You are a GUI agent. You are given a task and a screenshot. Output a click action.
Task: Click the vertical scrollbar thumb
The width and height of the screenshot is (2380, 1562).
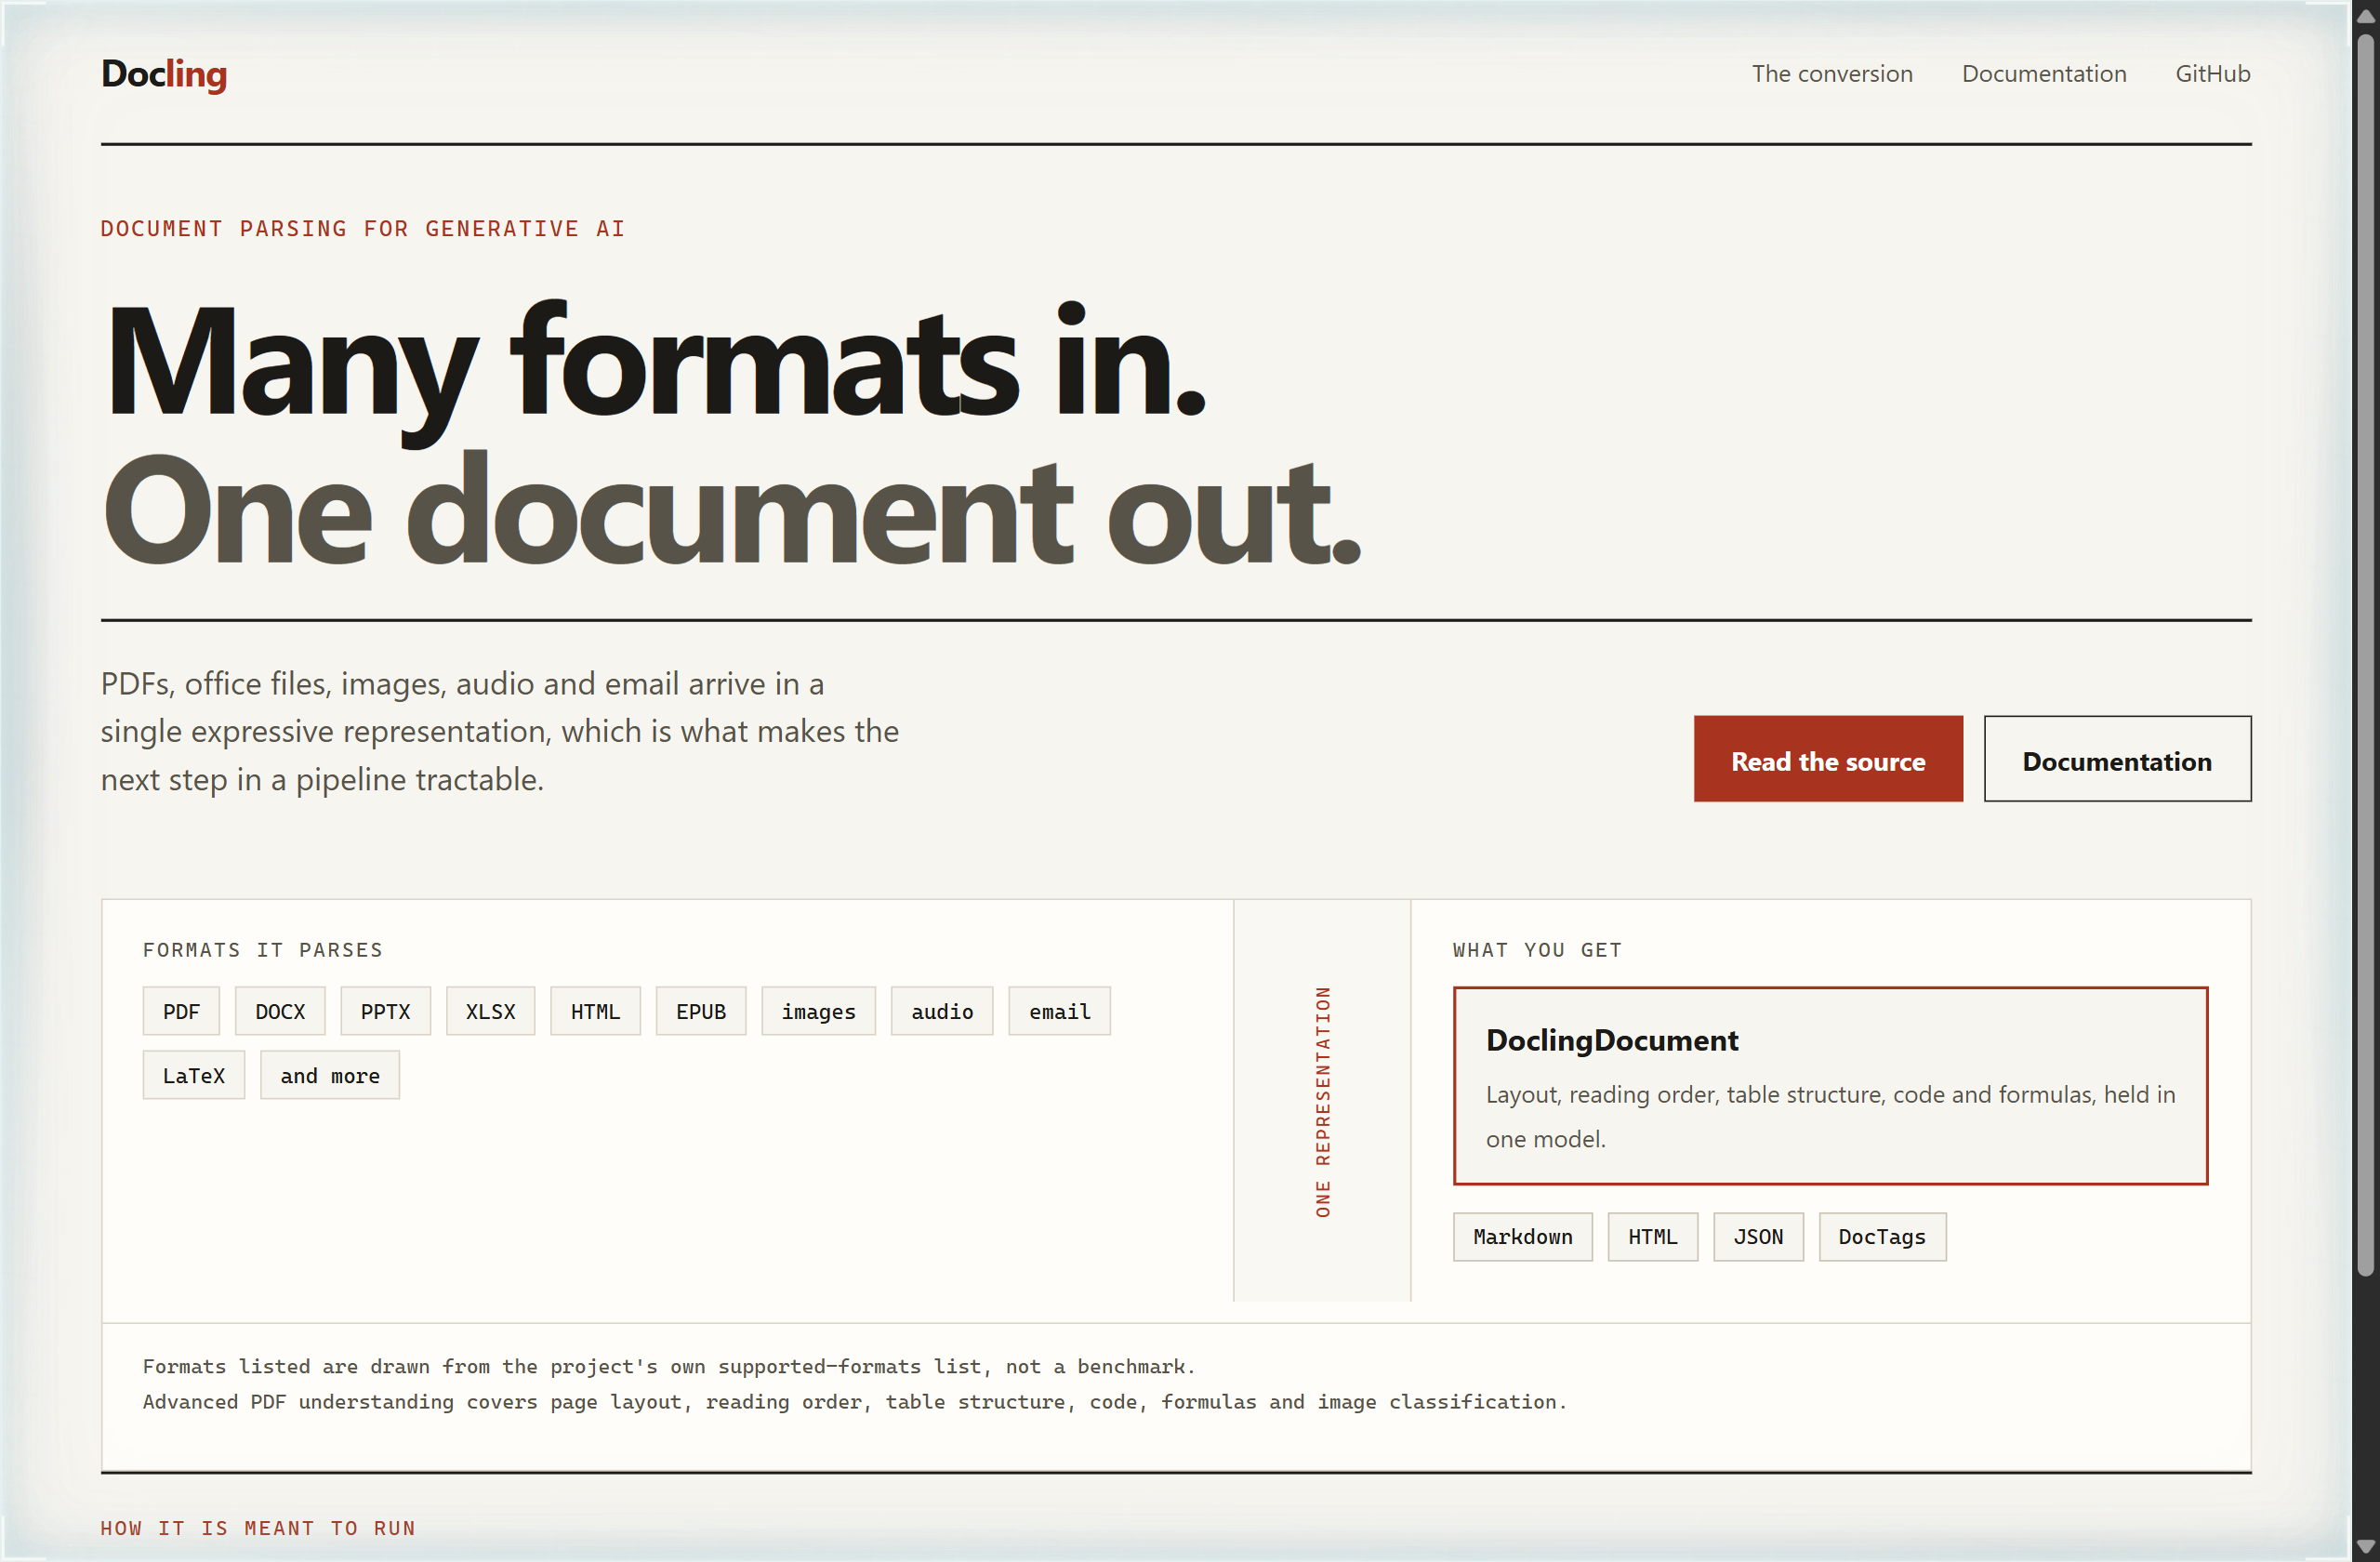pos(2365,656)
